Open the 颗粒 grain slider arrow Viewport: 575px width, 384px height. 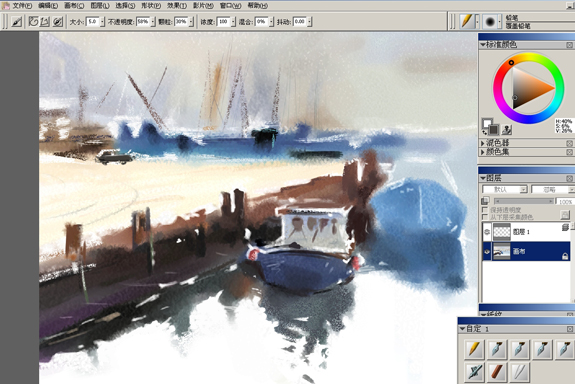coord(191,22)
